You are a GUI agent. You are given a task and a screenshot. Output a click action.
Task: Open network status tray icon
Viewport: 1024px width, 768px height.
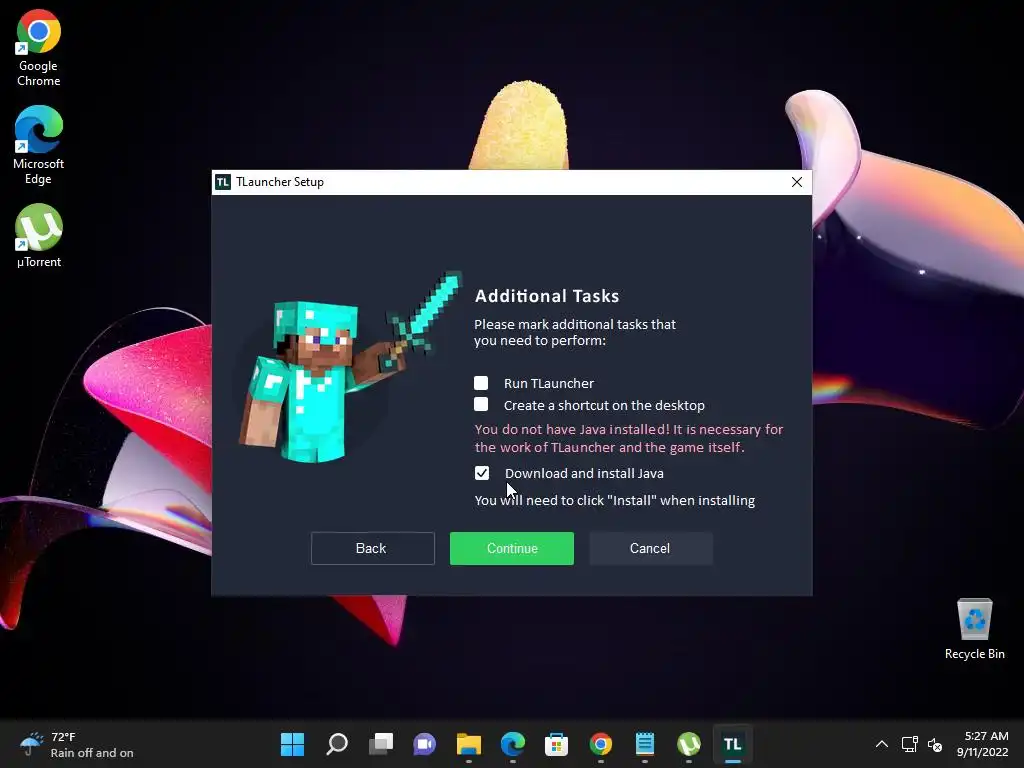click(x=909, y=744)
